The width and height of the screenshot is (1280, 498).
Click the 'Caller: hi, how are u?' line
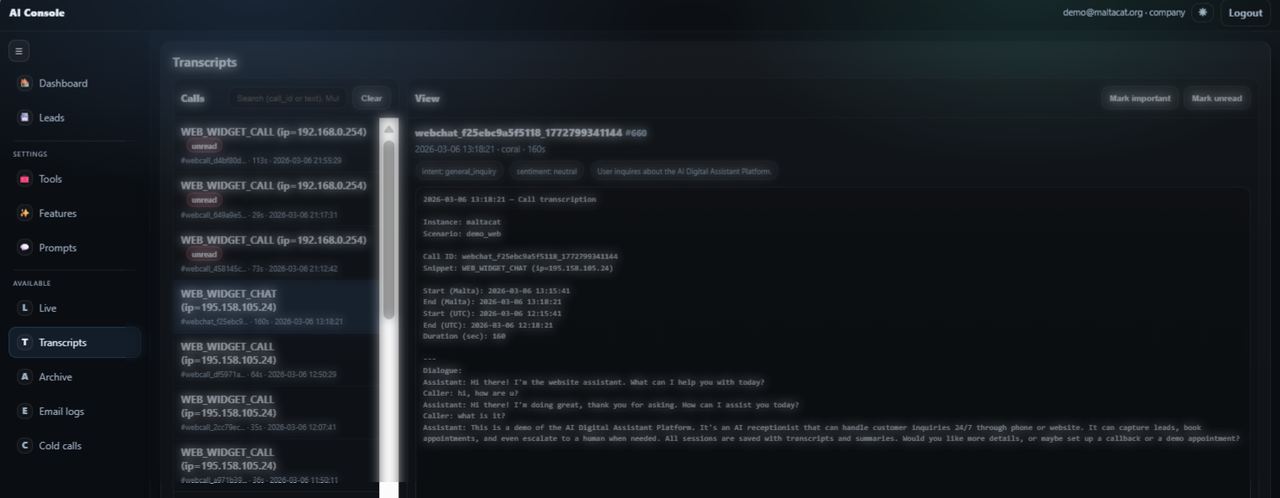click(471, 393)
